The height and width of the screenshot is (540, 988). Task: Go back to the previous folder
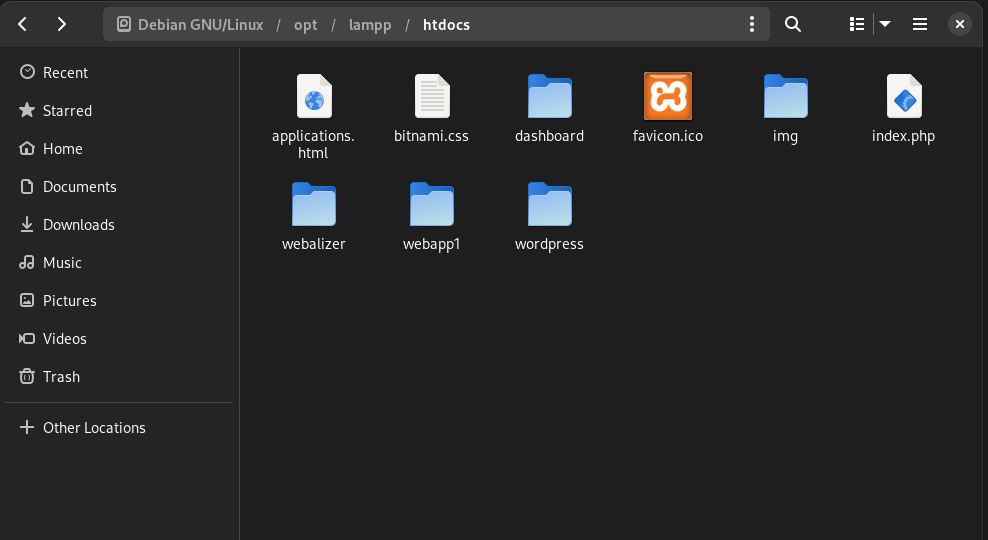pyautogui.click(x=23, y=24)
